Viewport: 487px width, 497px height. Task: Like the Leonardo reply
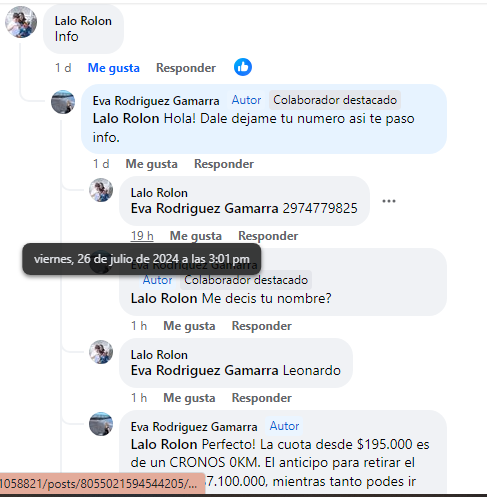[189, 398]
